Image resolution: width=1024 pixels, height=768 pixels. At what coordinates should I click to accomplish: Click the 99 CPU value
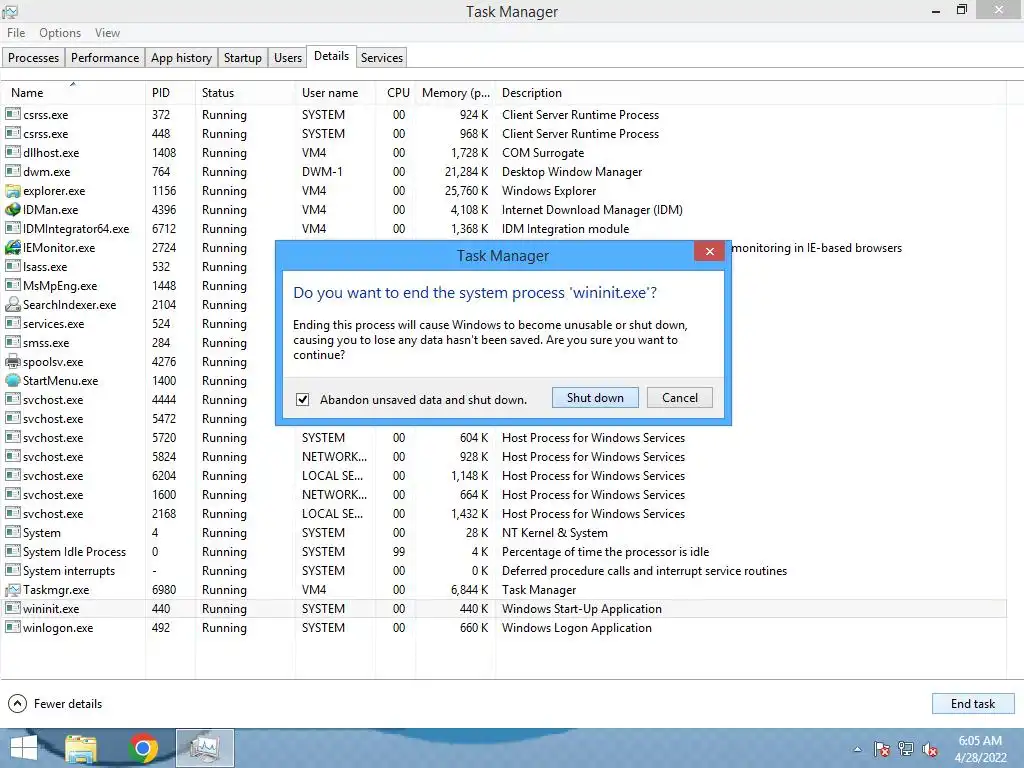pos(399,552)
